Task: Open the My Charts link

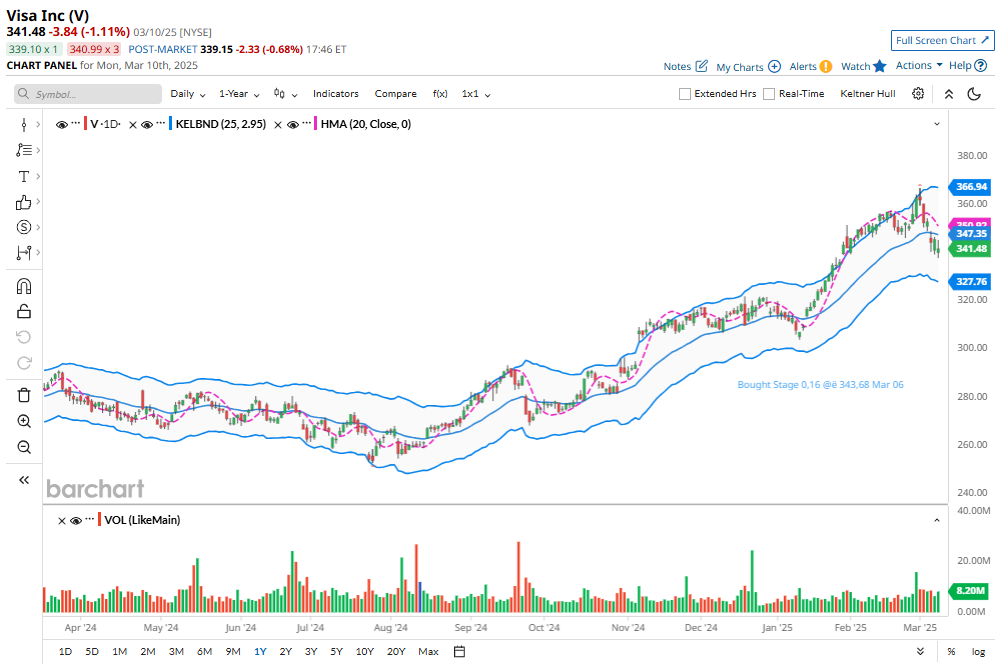Action: (x=747, y=67)
